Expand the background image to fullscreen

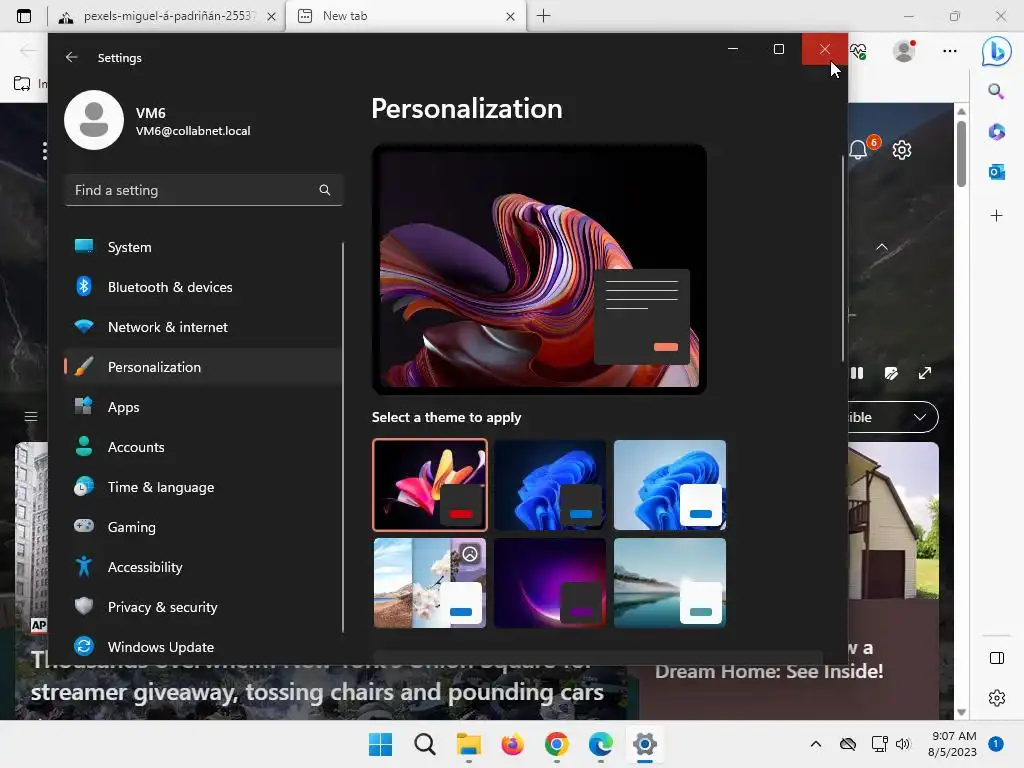tap(925, 373)
